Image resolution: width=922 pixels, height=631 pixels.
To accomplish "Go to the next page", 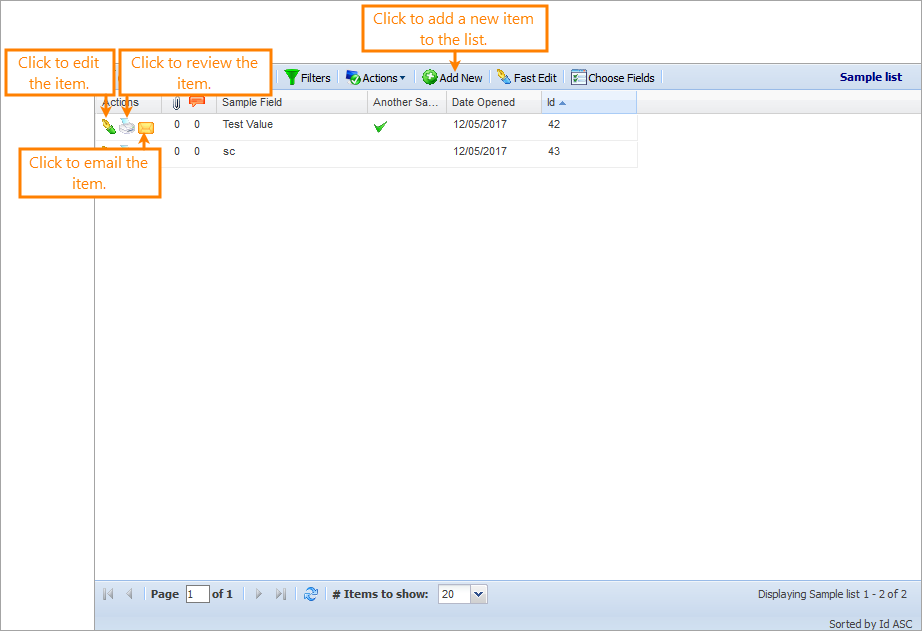I will (x=259, y=594).
